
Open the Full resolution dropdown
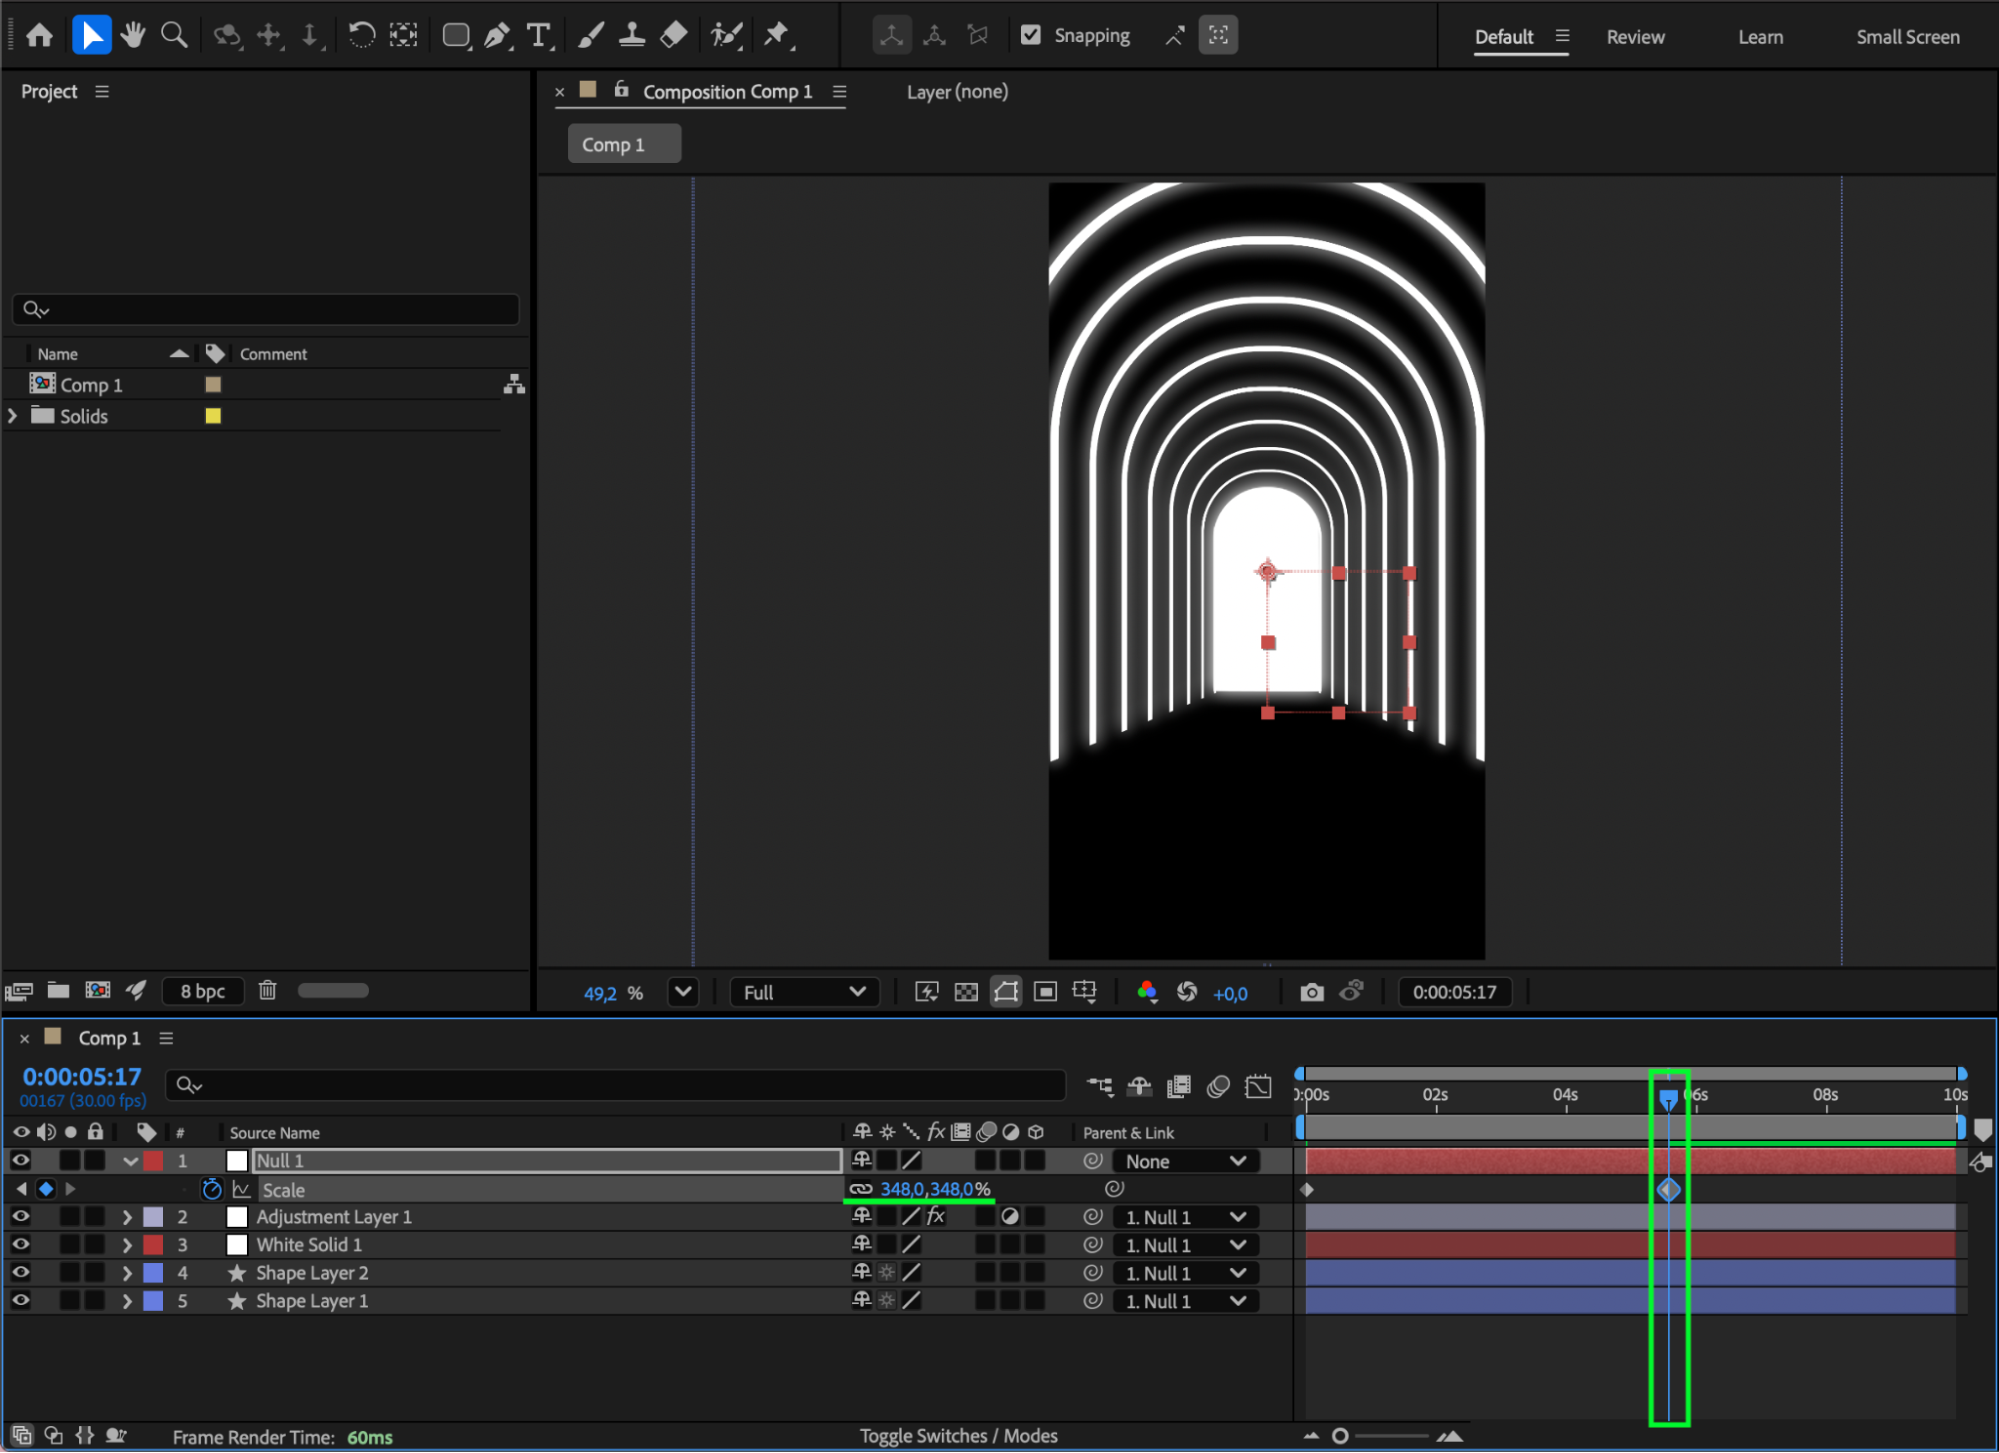804,992
